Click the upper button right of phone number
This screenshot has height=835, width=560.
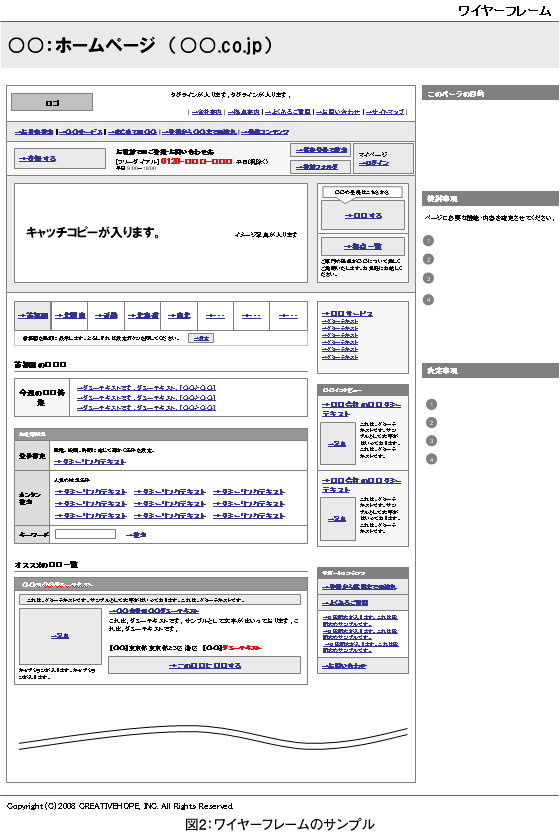coord(320,150)
